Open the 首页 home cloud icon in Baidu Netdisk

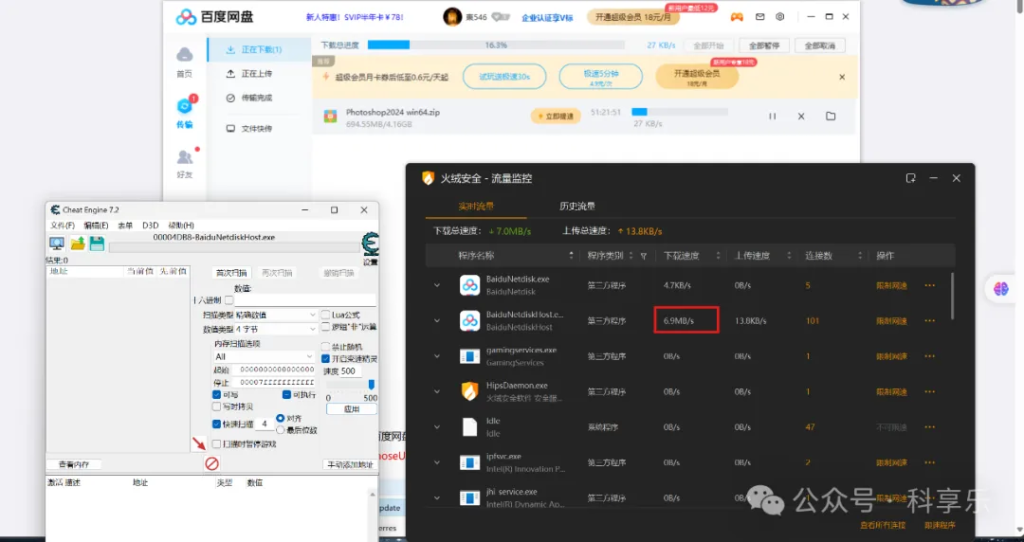tap(184, 54)
